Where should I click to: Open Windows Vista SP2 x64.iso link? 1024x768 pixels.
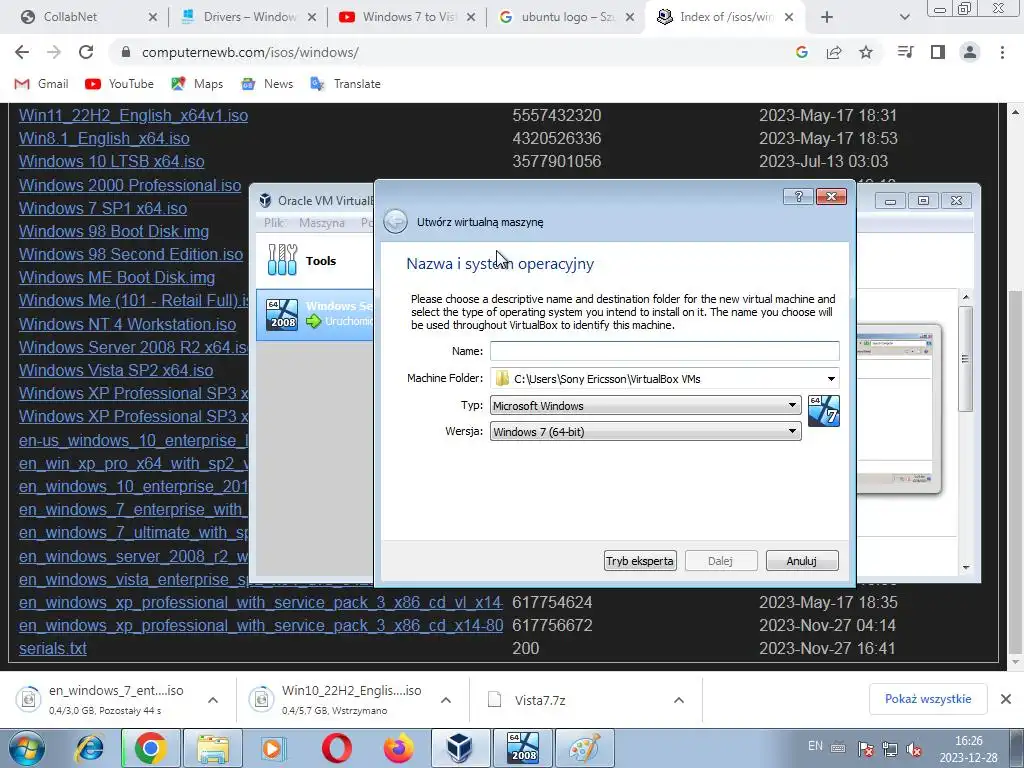(116, 370)
